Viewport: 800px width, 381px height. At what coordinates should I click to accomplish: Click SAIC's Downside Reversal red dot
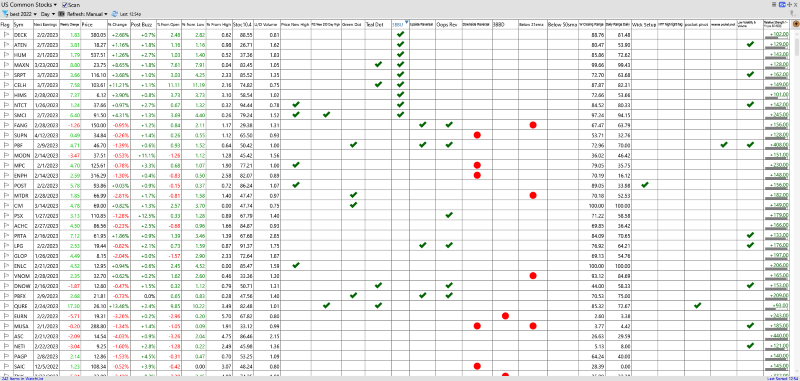tap(477, 365)
